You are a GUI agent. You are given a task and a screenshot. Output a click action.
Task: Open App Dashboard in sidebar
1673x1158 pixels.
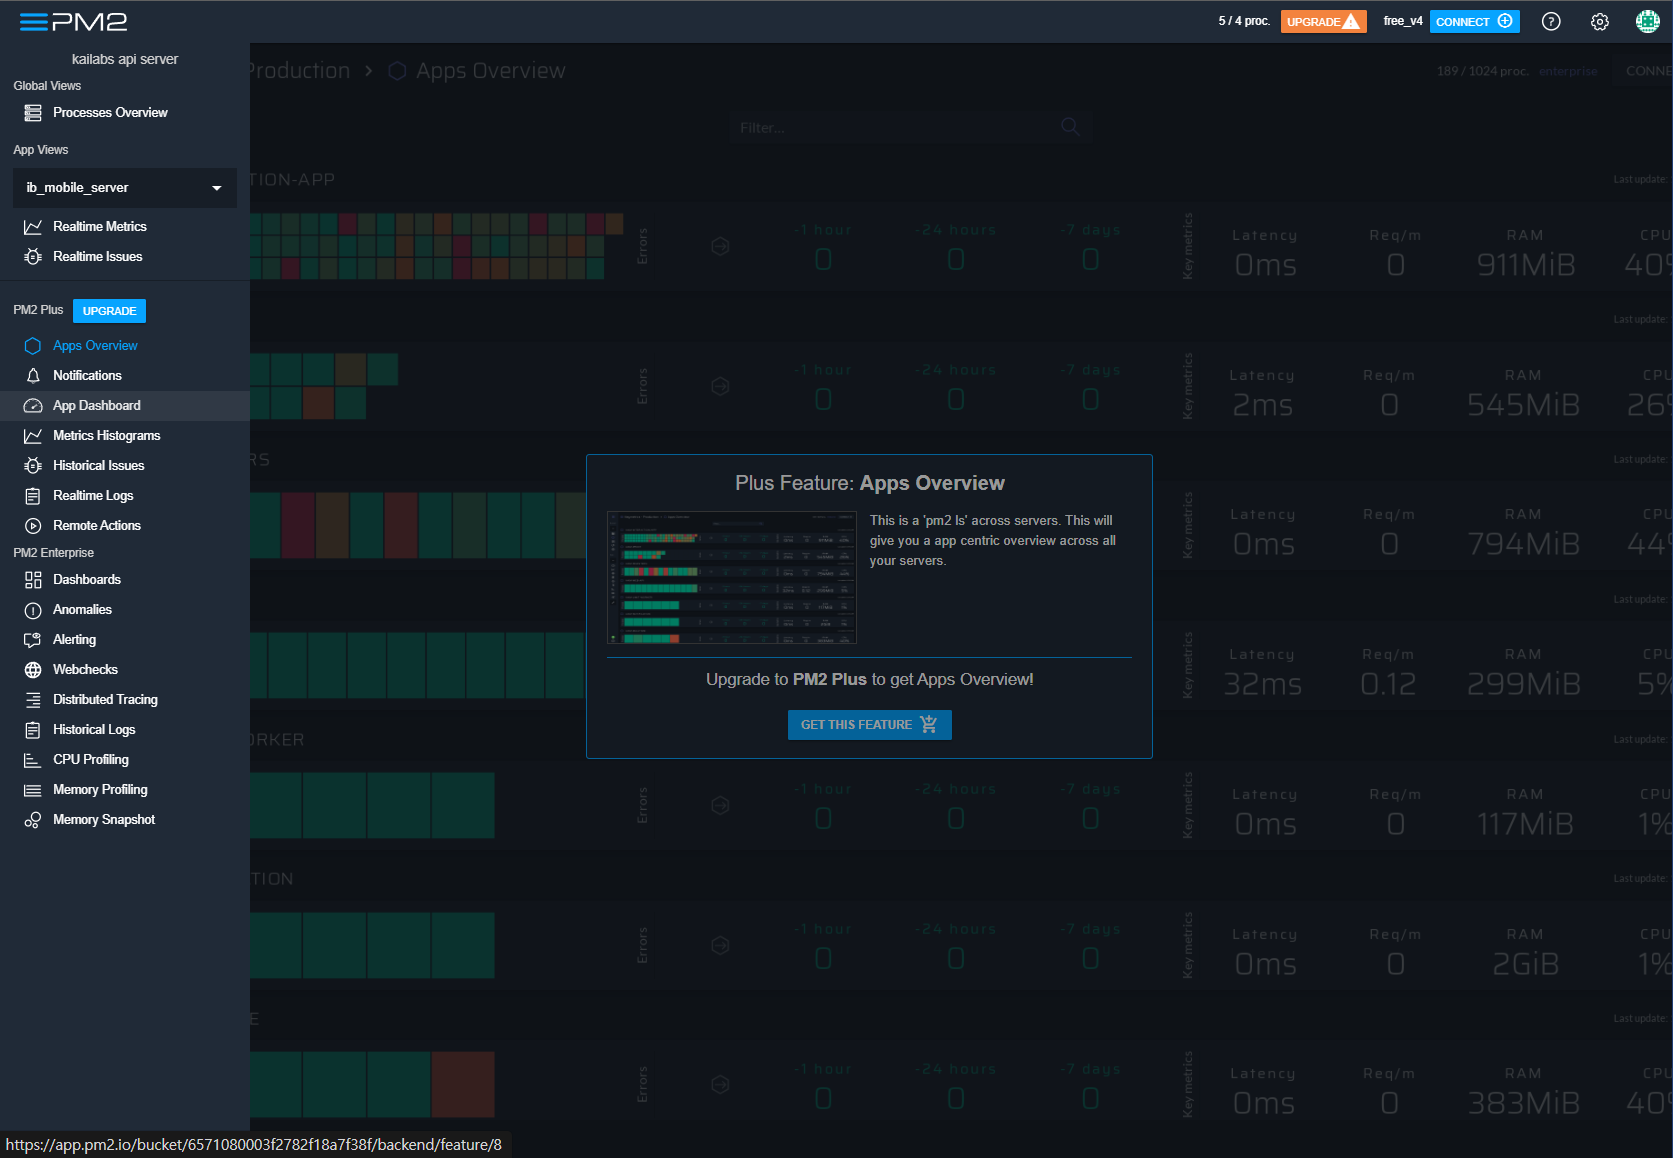[125, 406]
